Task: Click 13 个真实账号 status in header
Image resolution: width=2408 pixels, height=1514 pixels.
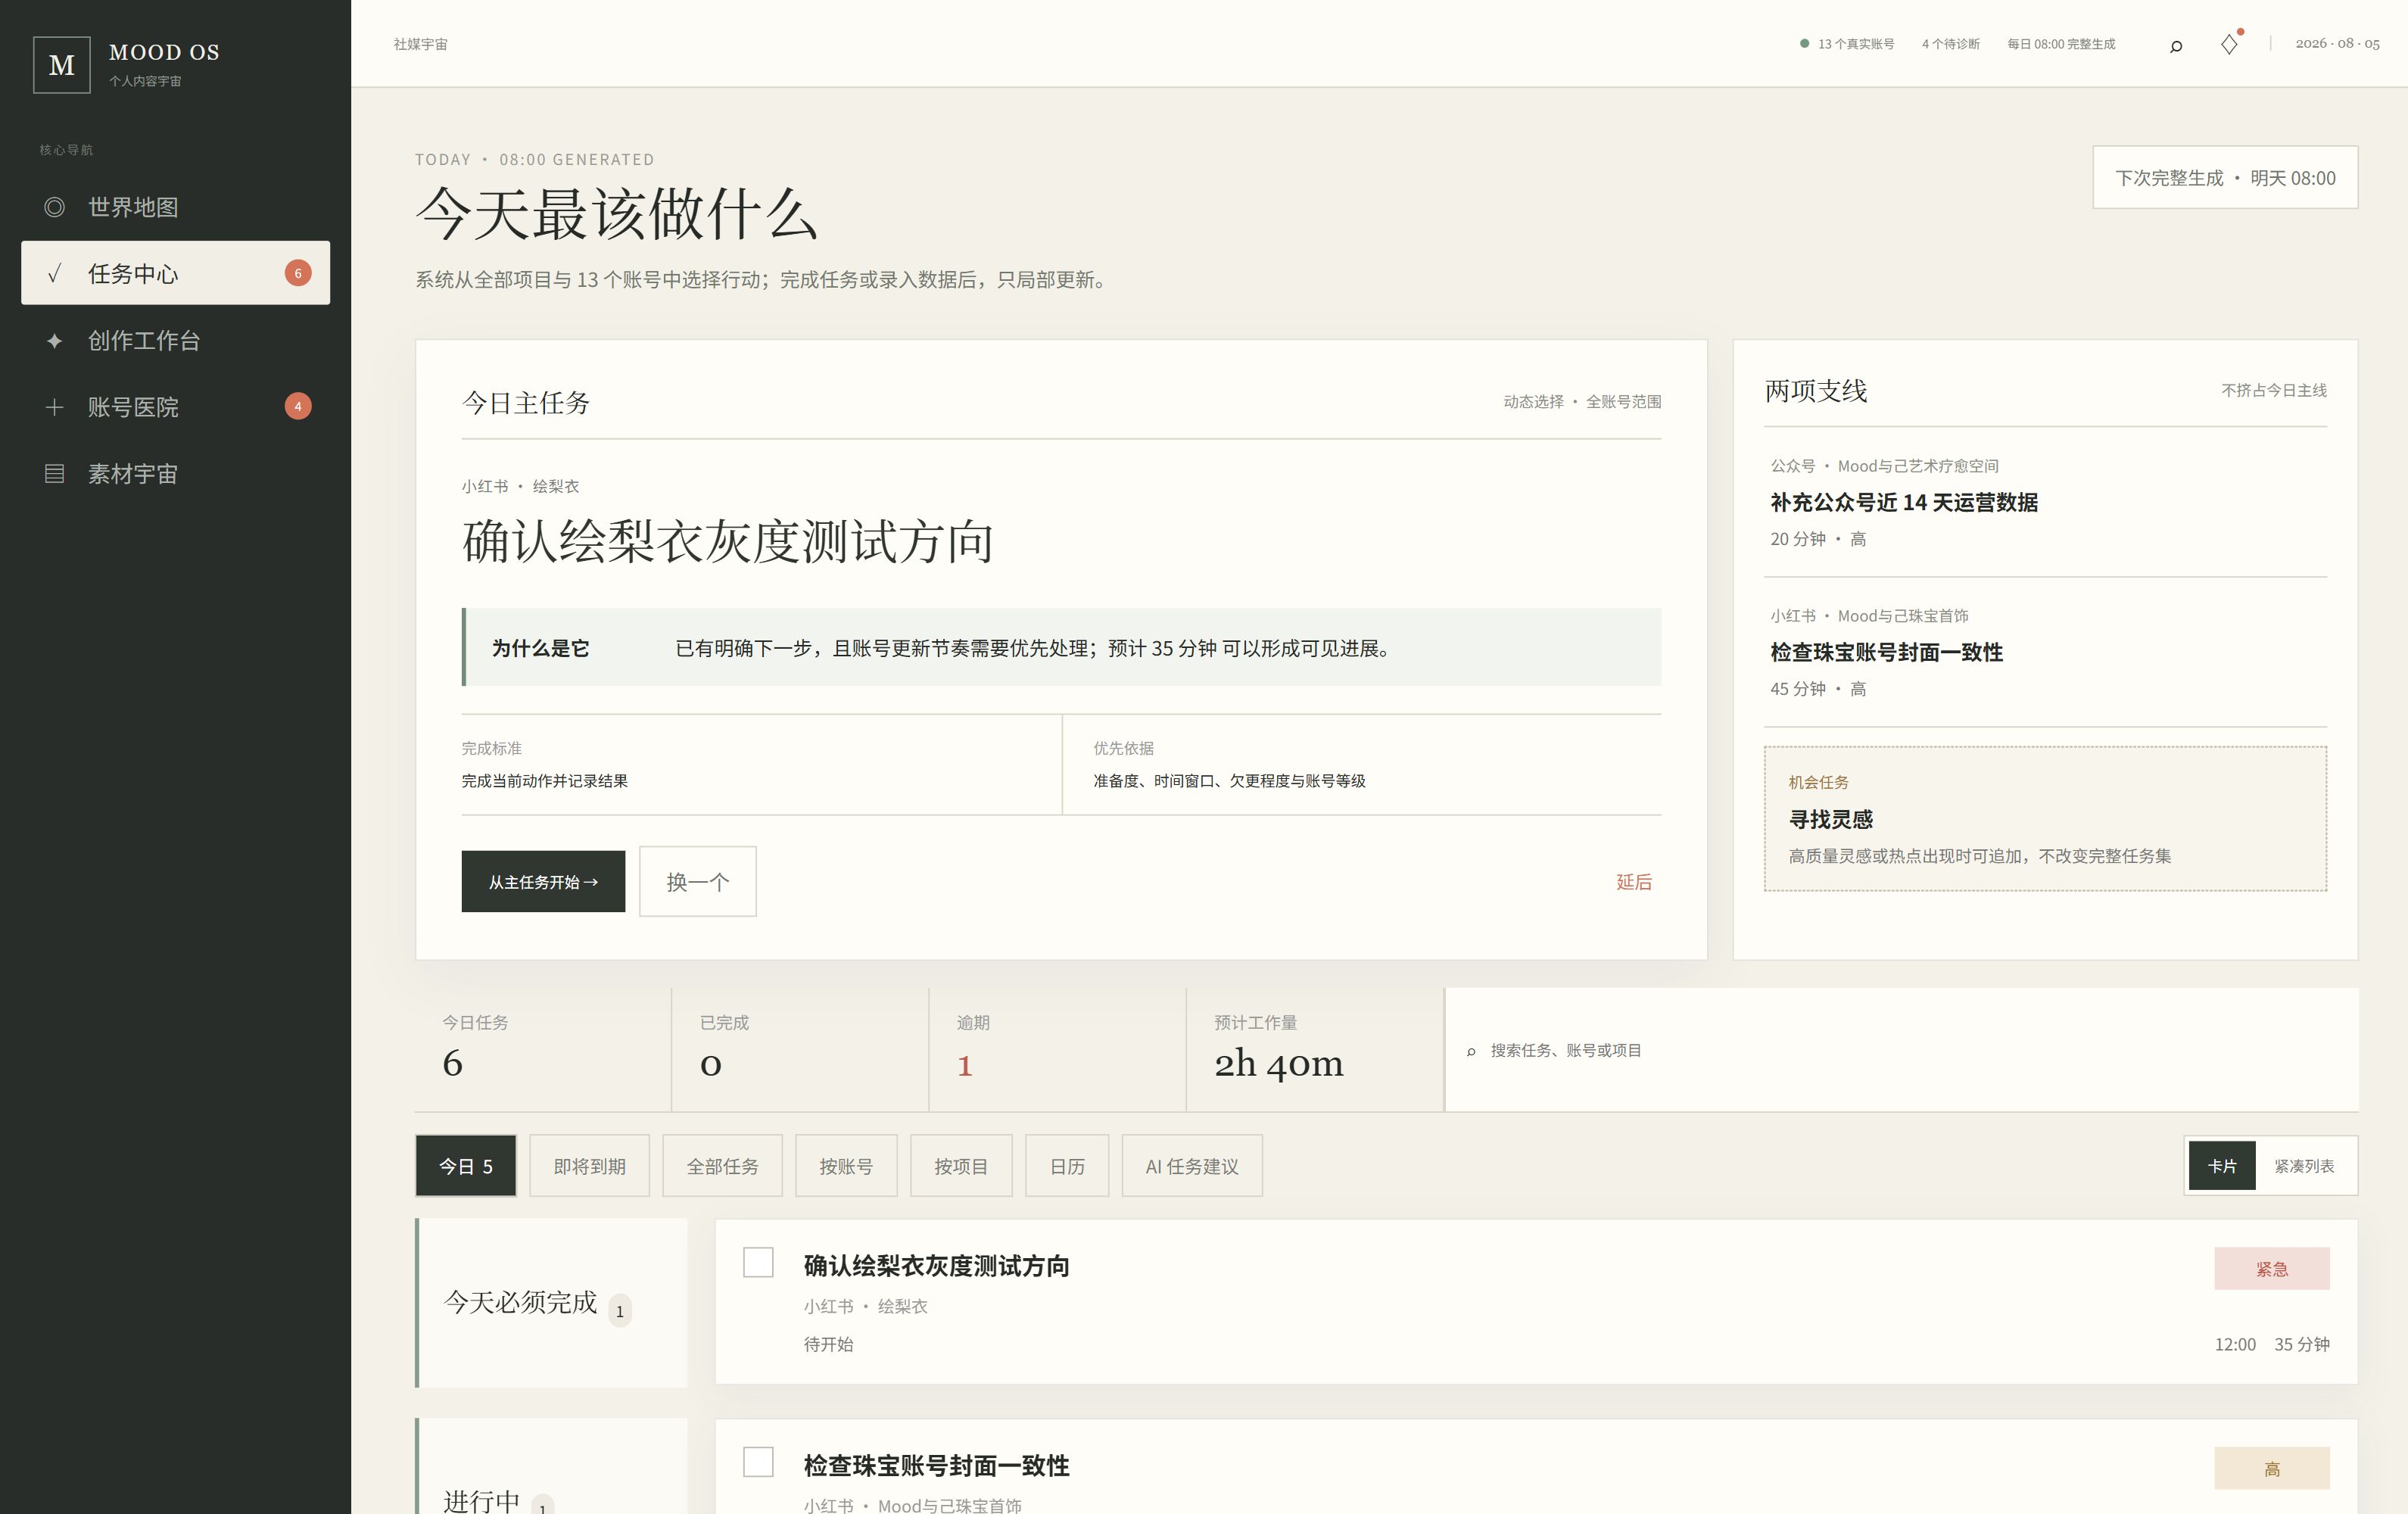Action: pyautogui.click(x=1847, y=44)
